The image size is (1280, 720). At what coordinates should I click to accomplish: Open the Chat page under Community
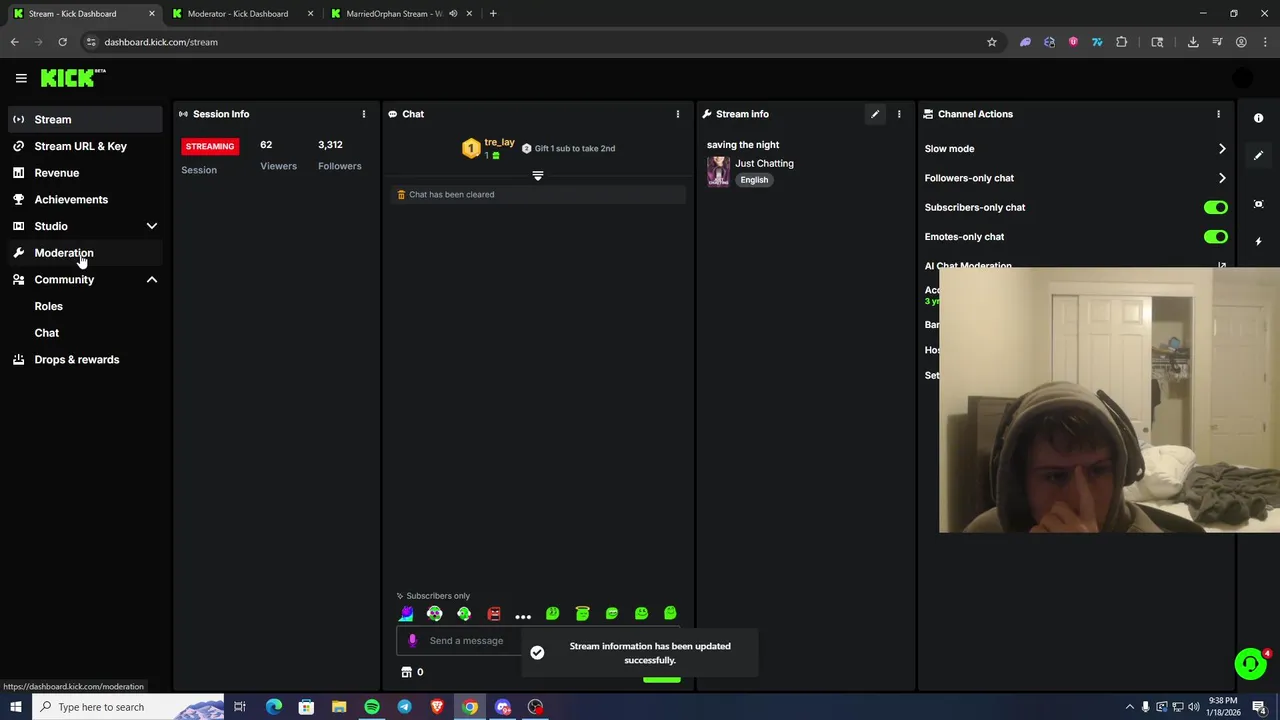(46, 333)
